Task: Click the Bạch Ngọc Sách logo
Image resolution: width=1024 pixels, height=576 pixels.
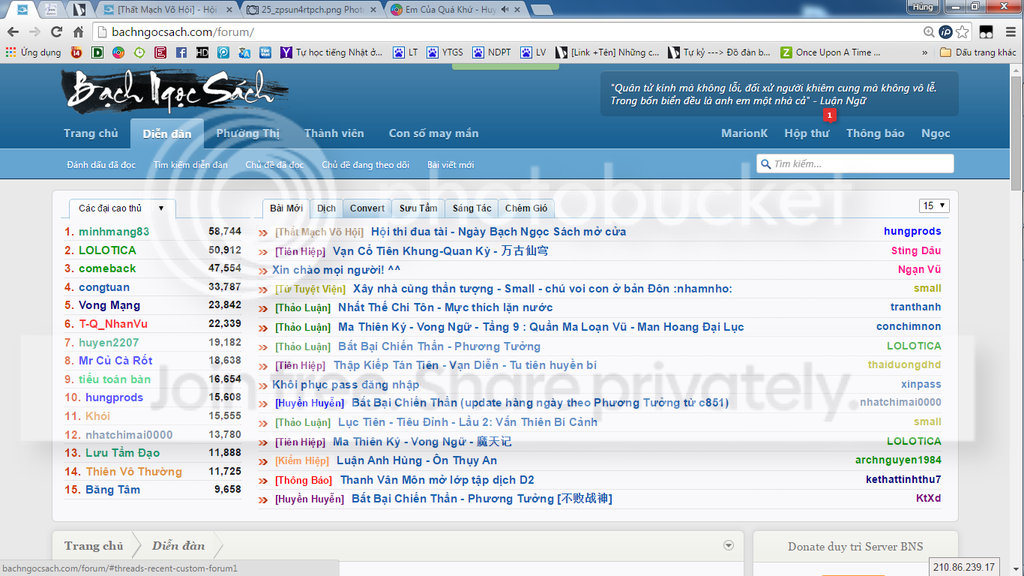Action: [170, 92]
